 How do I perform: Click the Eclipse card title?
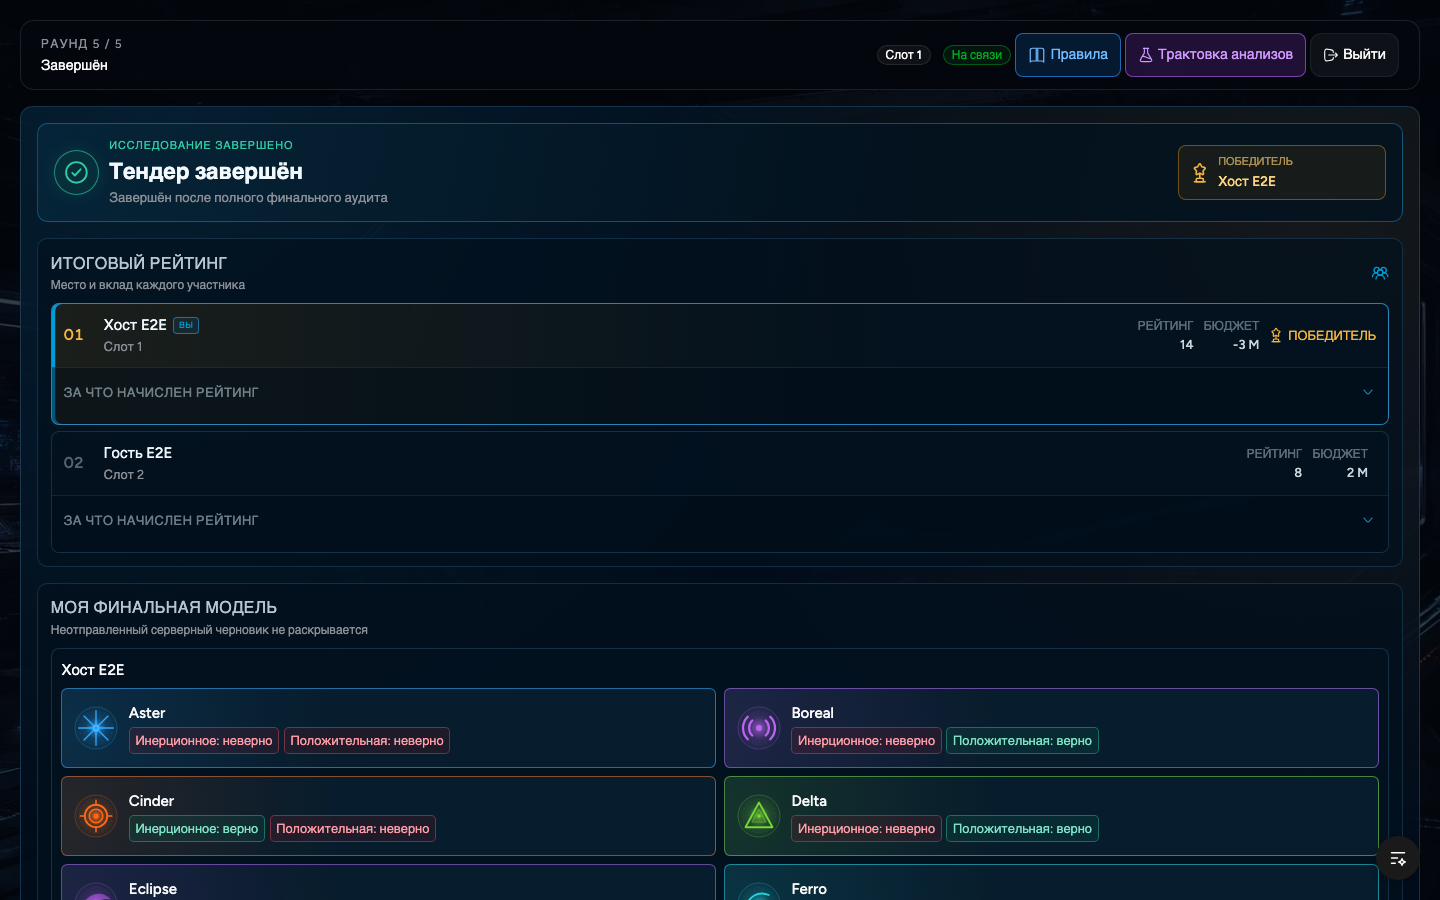click(153, 889)
